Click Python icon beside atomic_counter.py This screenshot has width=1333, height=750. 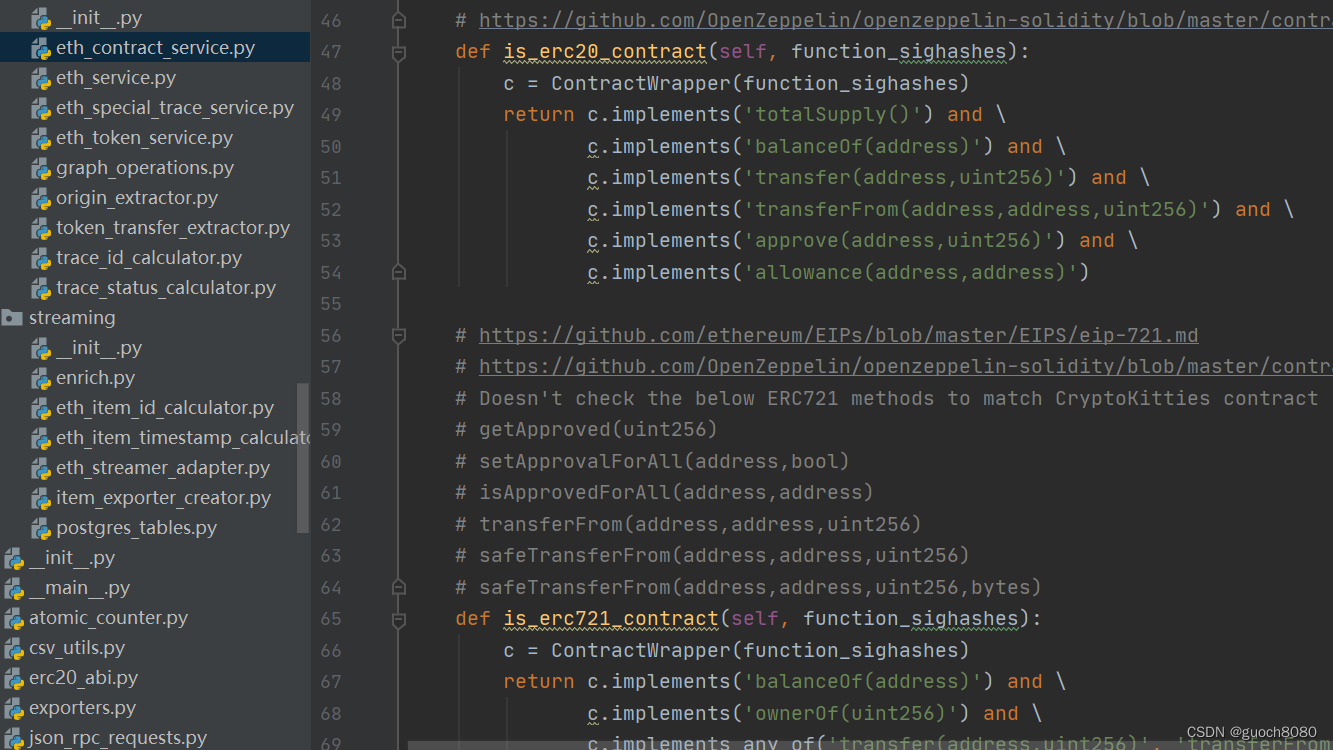(14, 618)
